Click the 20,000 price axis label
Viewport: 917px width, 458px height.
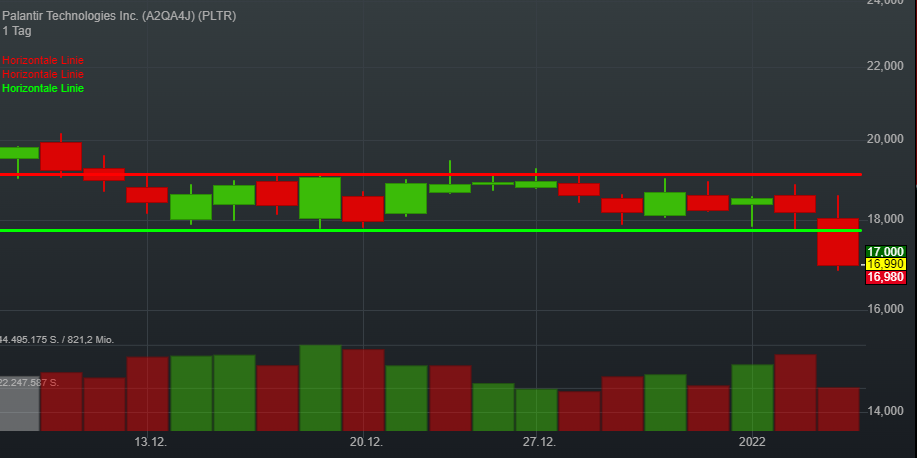pos(884,139)
